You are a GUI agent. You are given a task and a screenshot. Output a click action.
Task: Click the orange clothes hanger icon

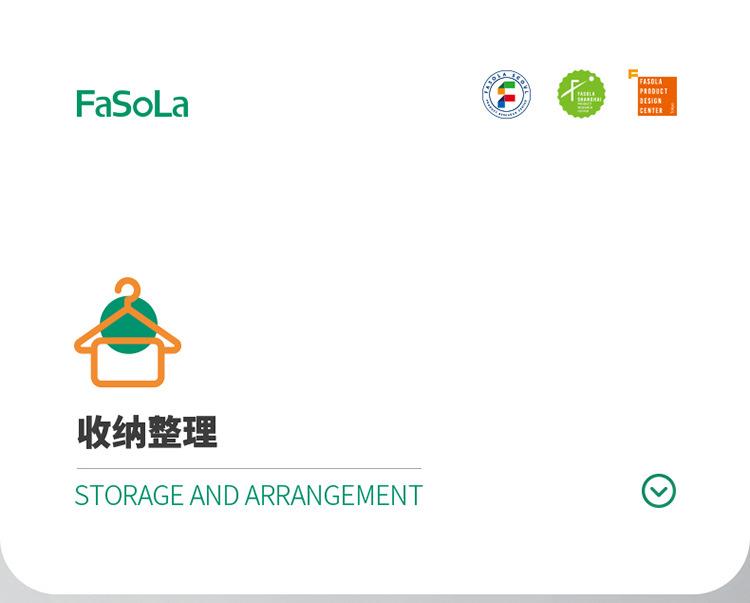pyautogui.click(x=128, y=331)
